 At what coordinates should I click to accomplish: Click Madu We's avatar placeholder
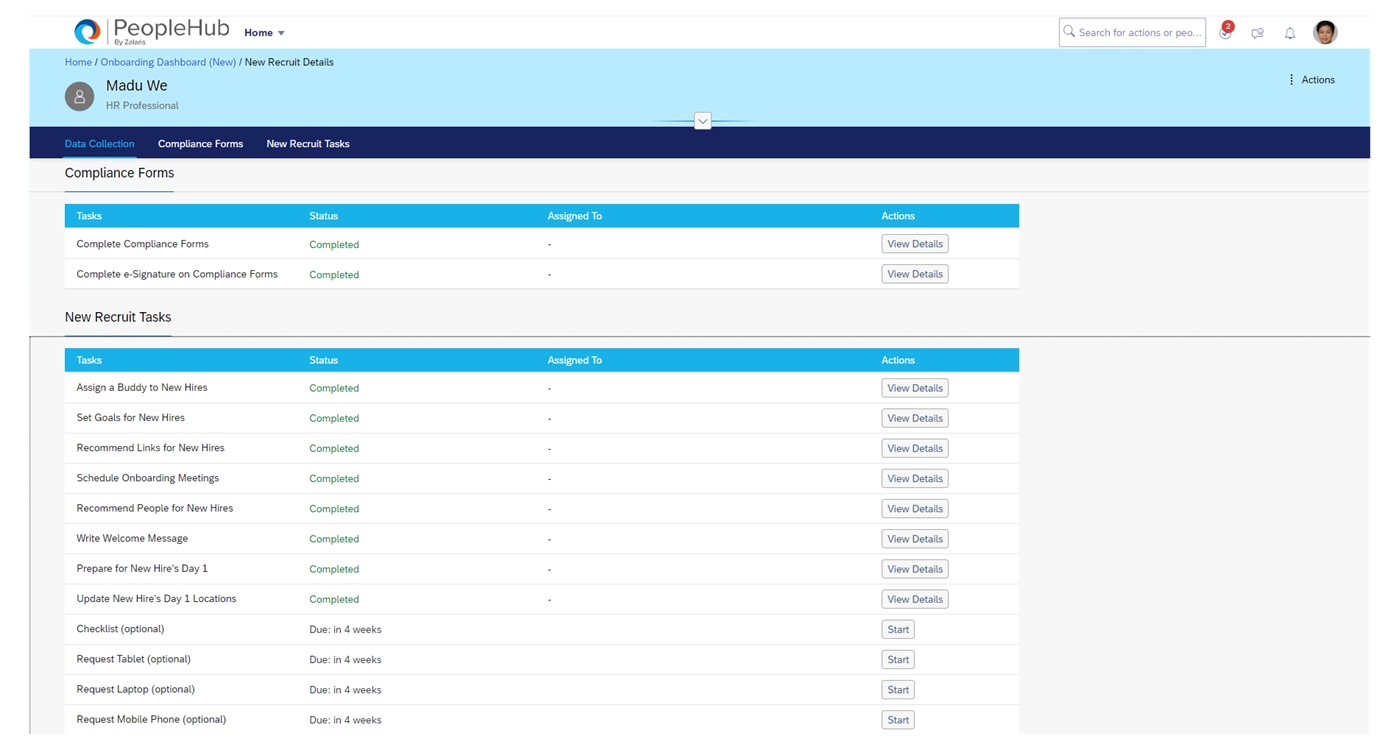[79, 96]
